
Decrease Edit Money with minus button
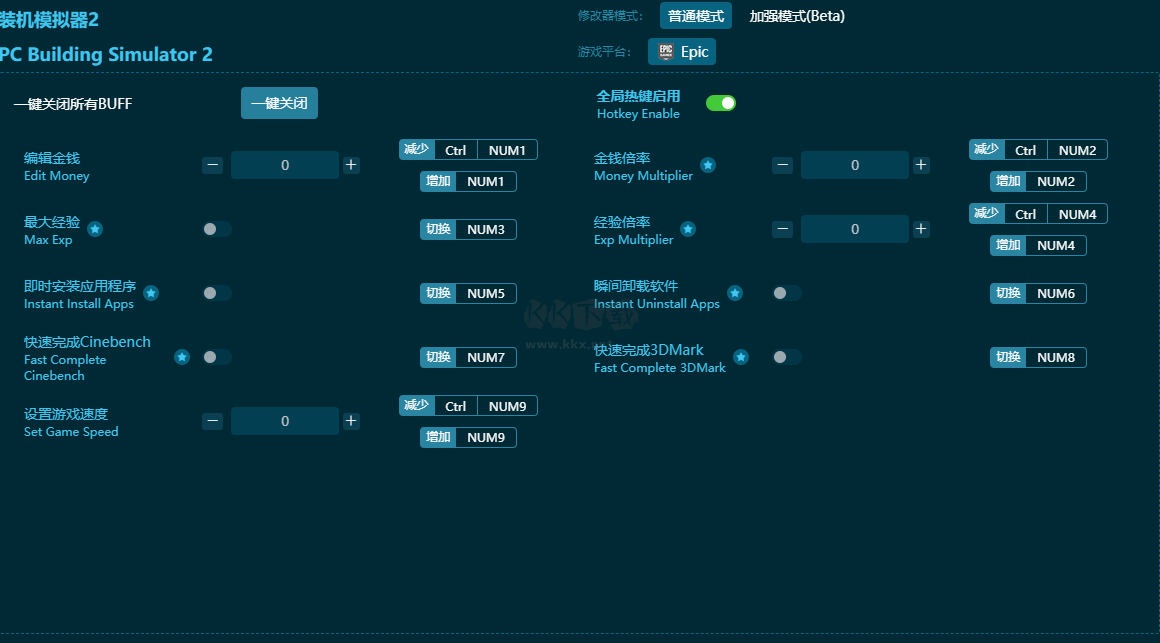tap(212, 165)
